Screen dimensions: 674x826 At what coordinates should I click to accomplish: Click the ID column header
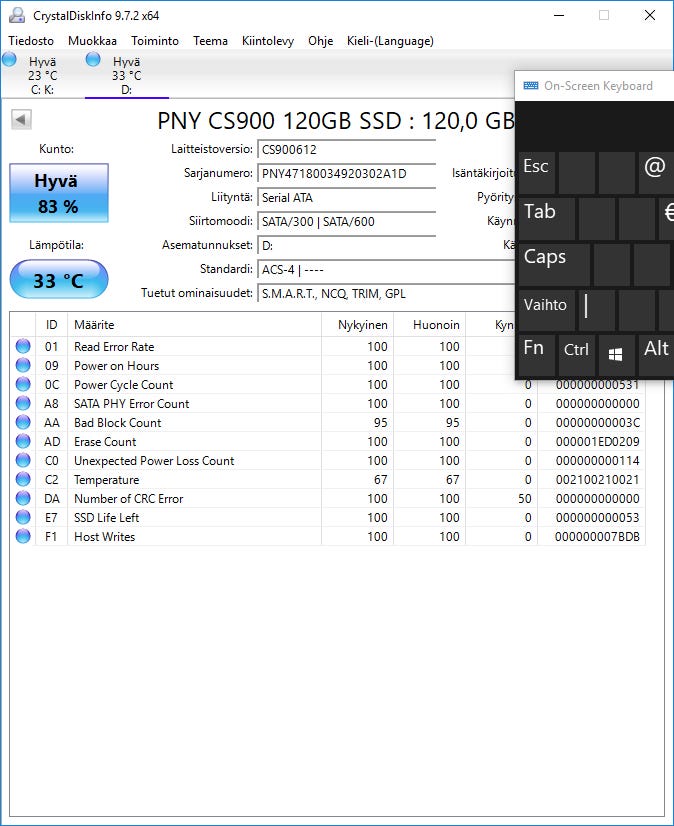51,324
